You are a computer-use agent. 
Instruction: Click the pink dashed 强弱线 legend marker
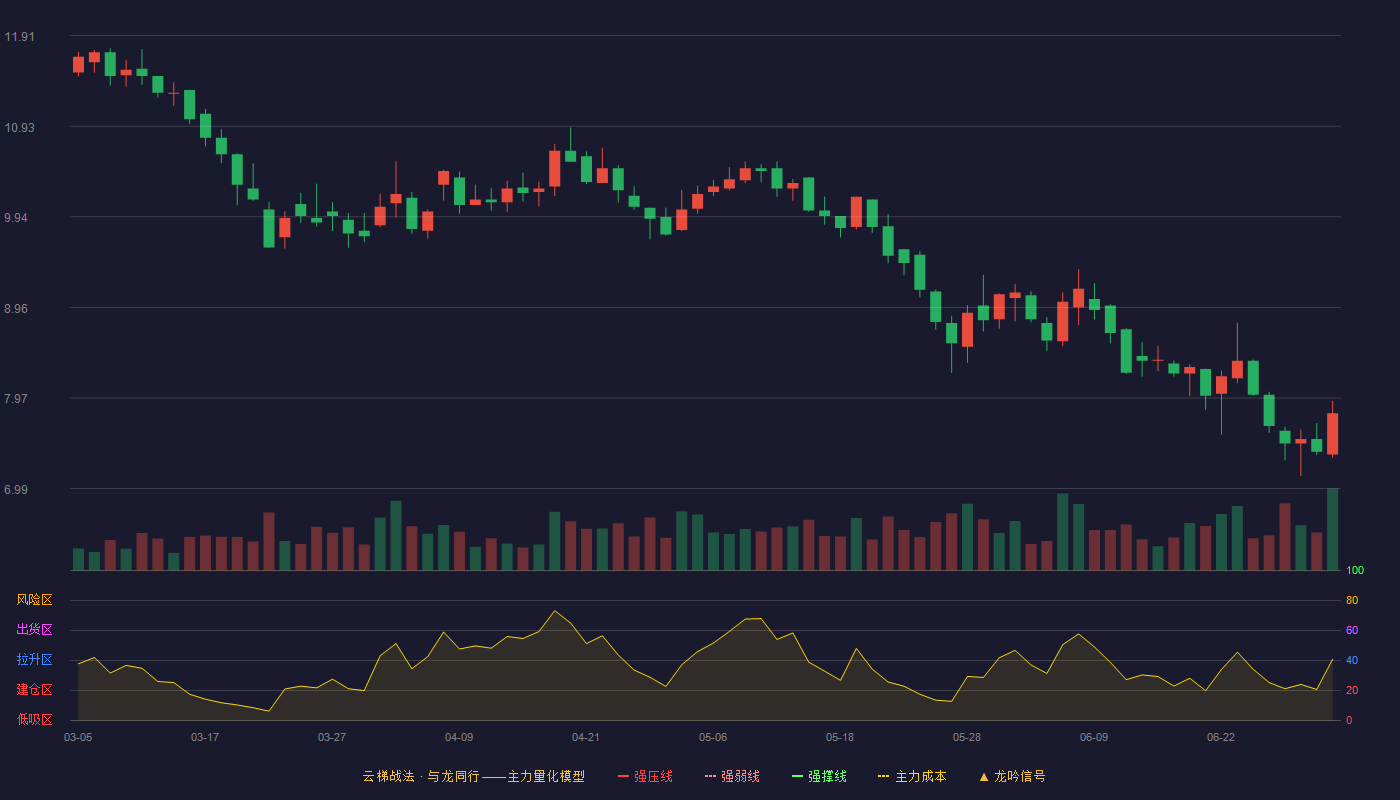pos(711,776)
